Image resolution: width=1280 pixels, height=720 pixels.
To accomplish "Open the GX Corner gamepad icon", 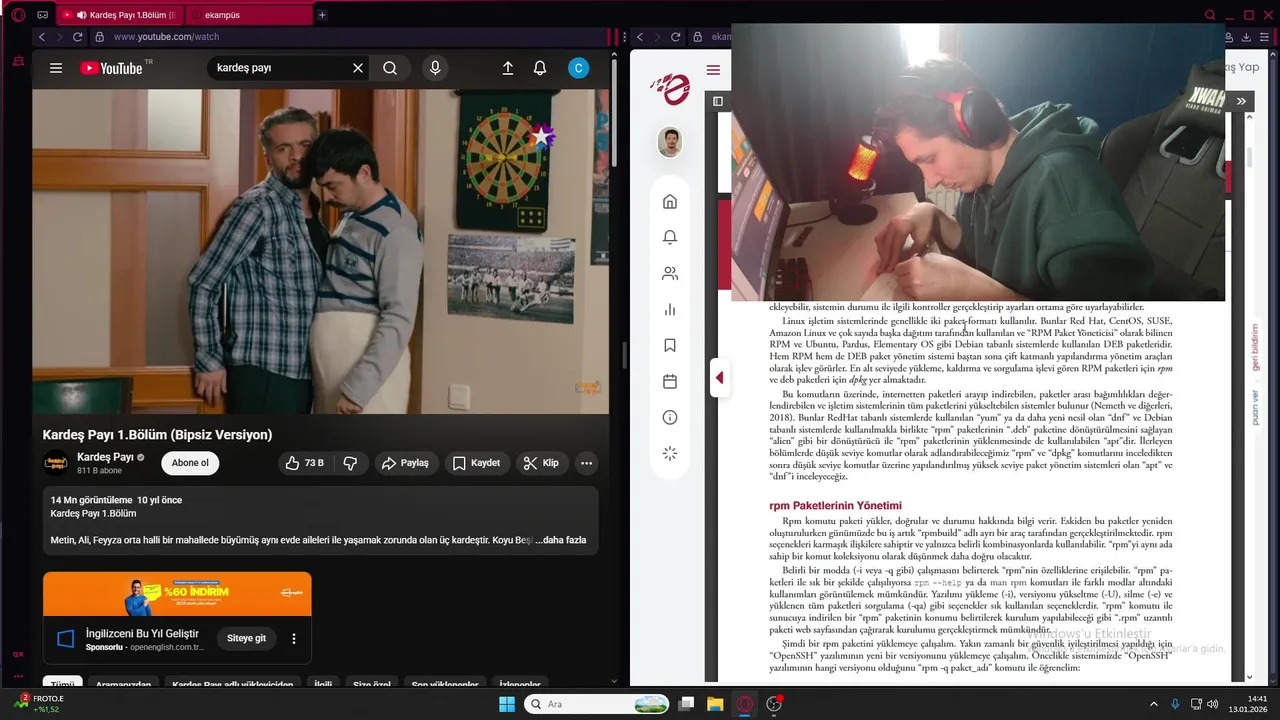I will pos(42,15).
